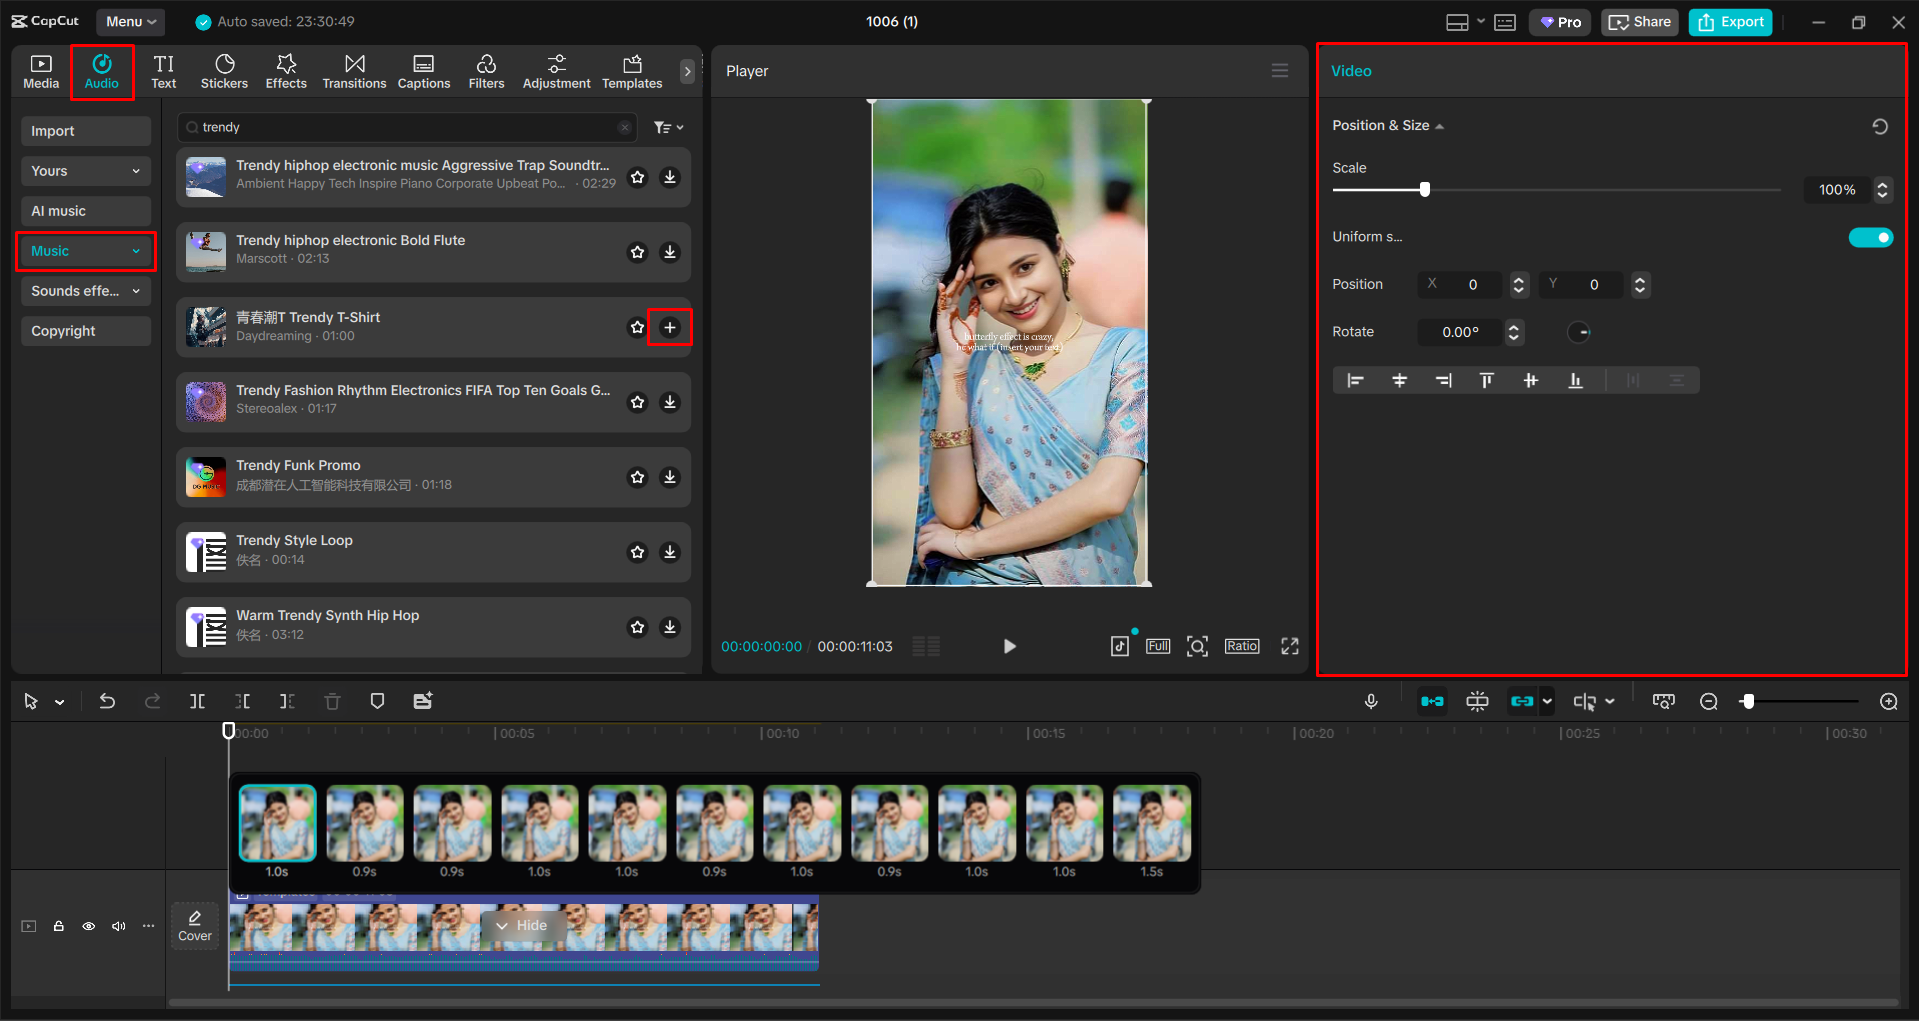1919x1021 pixels.
Task: Open the Transitions panel
Action: tap(354, 71)
